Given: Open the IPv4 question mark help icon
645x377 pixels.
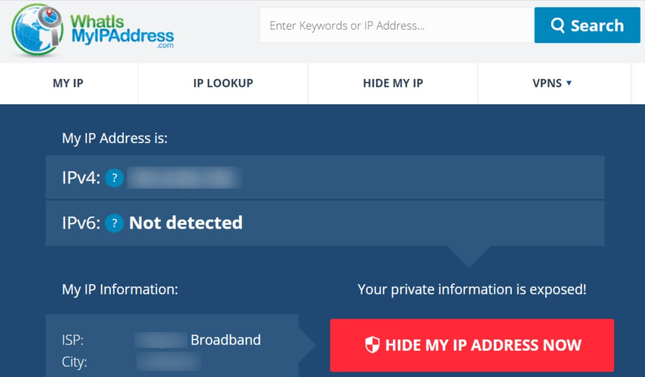Looking at the screenshot, I should [x=114, y=178].
